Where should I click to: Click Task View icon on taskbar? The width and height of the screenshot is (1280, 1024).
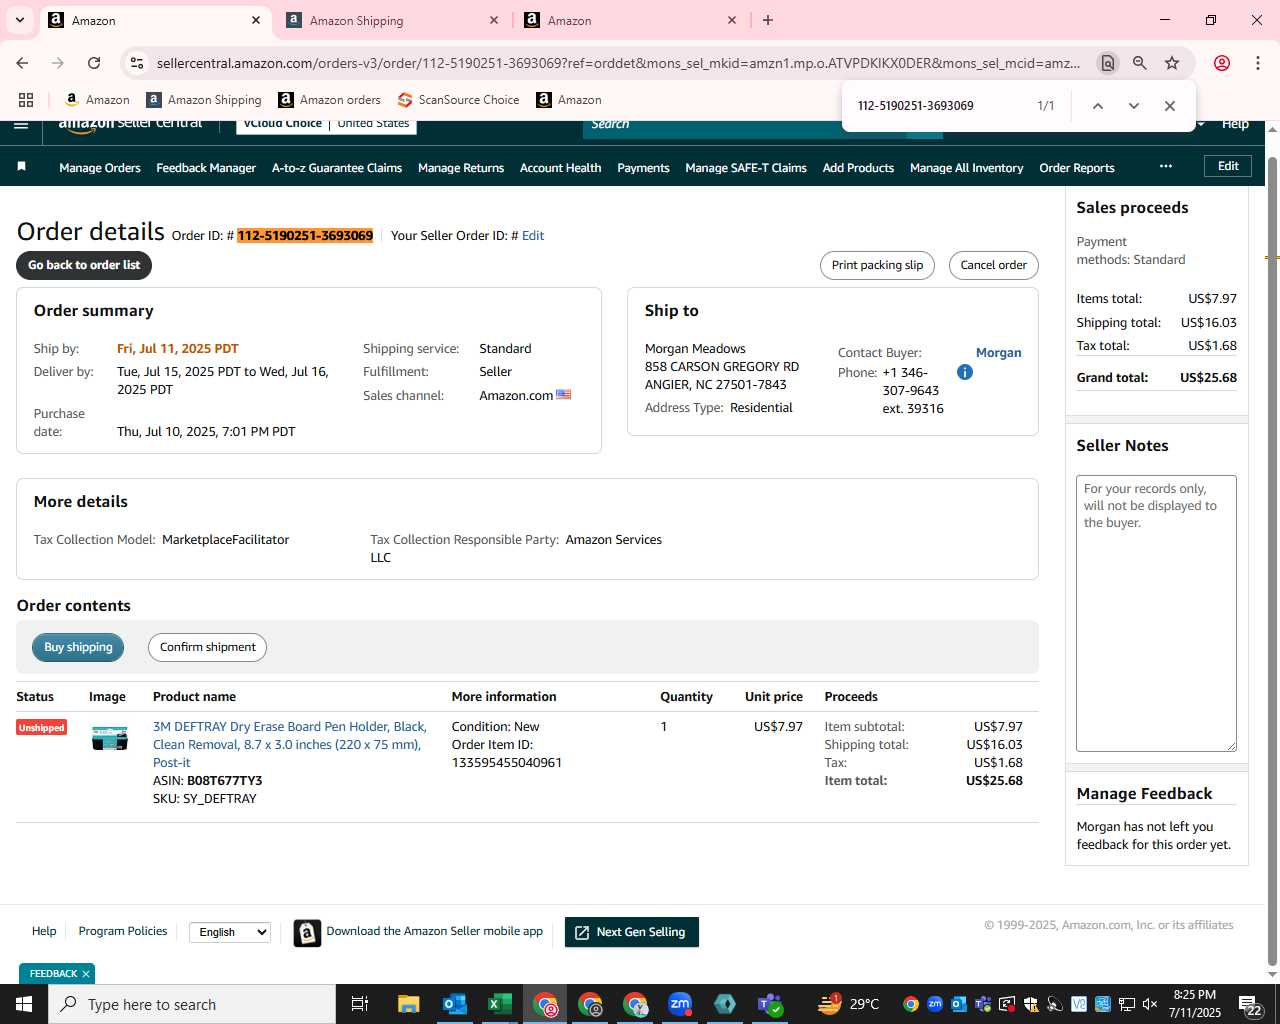[360, 1004]
